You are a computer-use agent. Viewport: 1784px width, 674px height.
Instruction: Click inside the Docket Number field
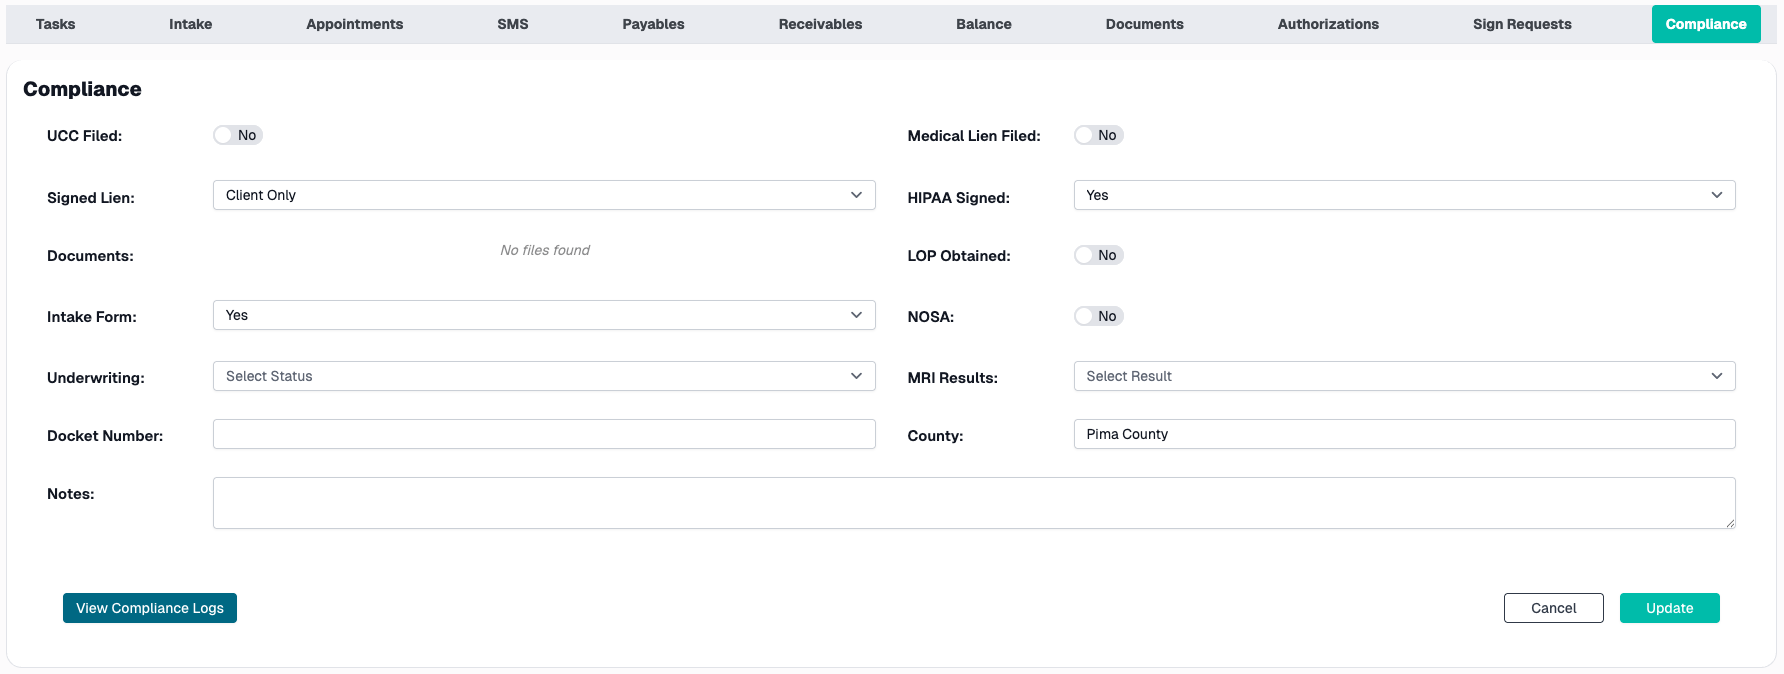[x=544, y=434]
